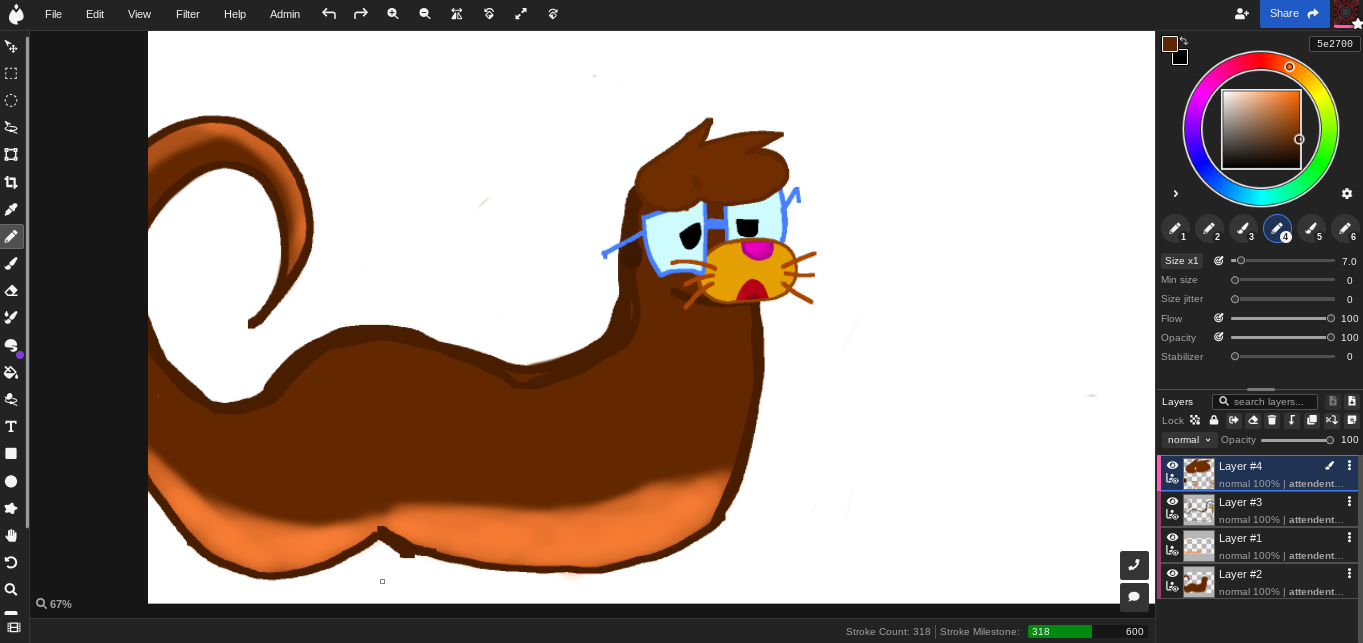Click the blue Share button
1363x643 pixels.
1294,14
